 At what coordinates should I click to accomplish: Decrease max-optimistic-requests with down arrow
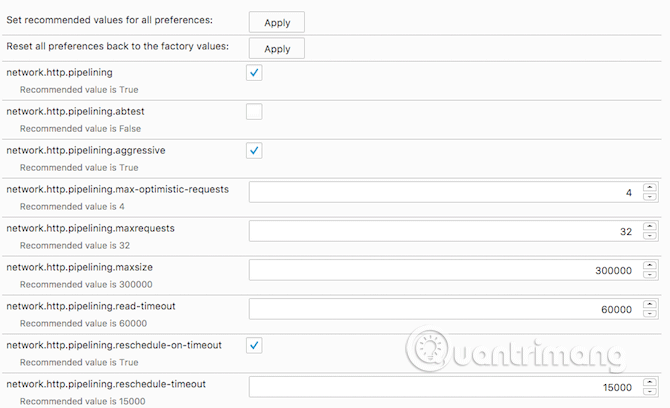pos(650,197)
